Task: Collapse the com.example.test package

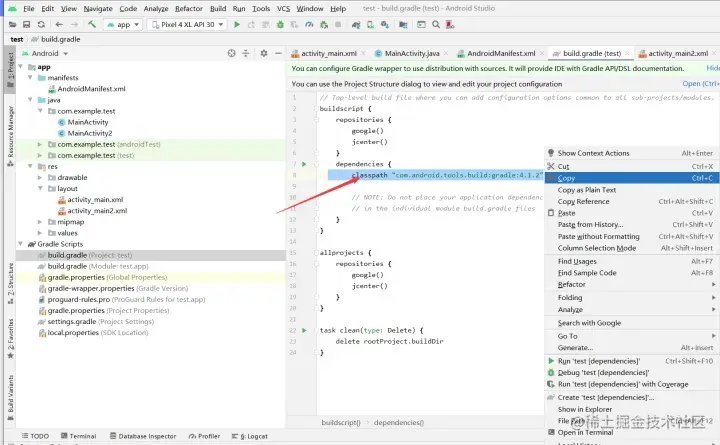Action: coord(40,111)
